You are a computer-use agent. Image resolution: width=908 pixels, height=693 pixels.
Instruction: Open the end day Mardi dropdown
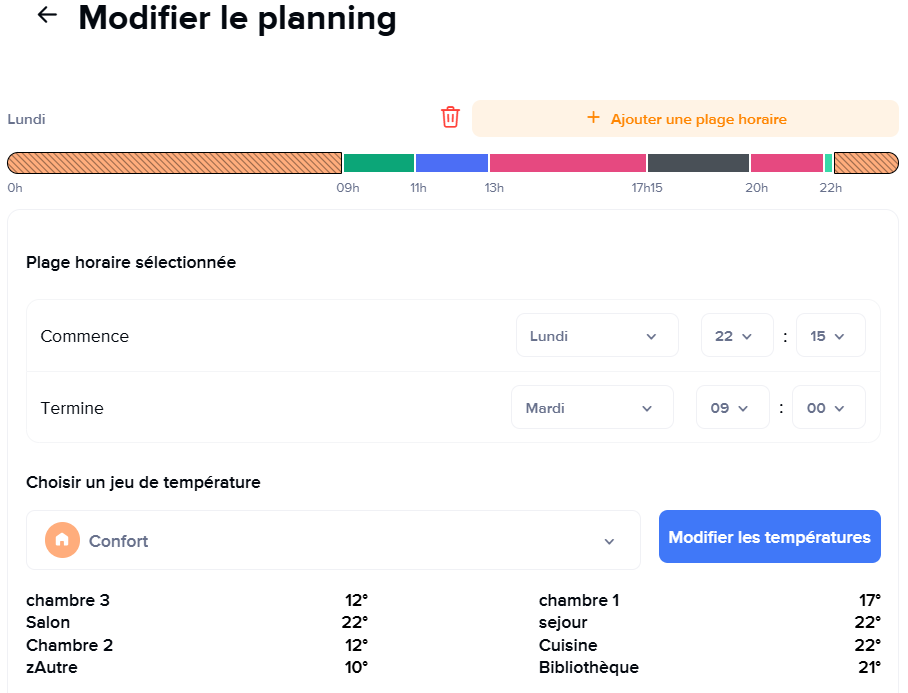tap(592, 408)
